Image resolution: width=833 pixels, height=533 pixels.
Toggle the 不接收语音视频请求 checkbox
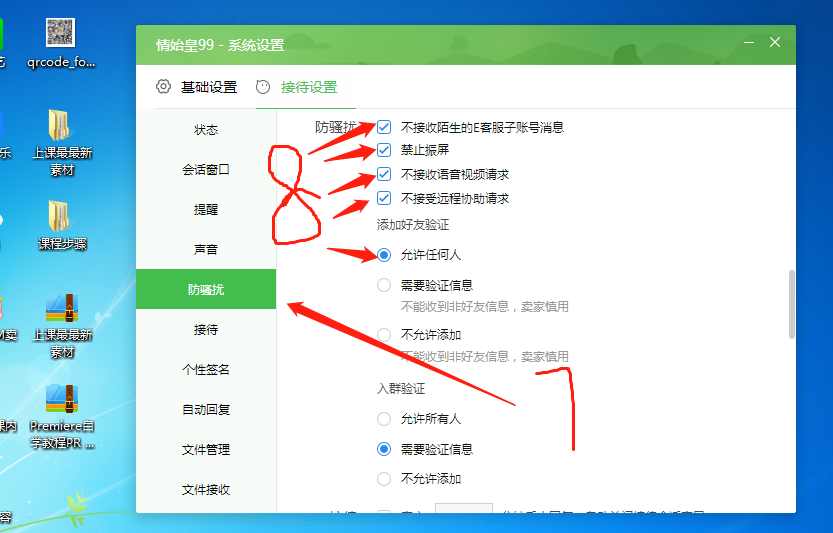point(384,174)
